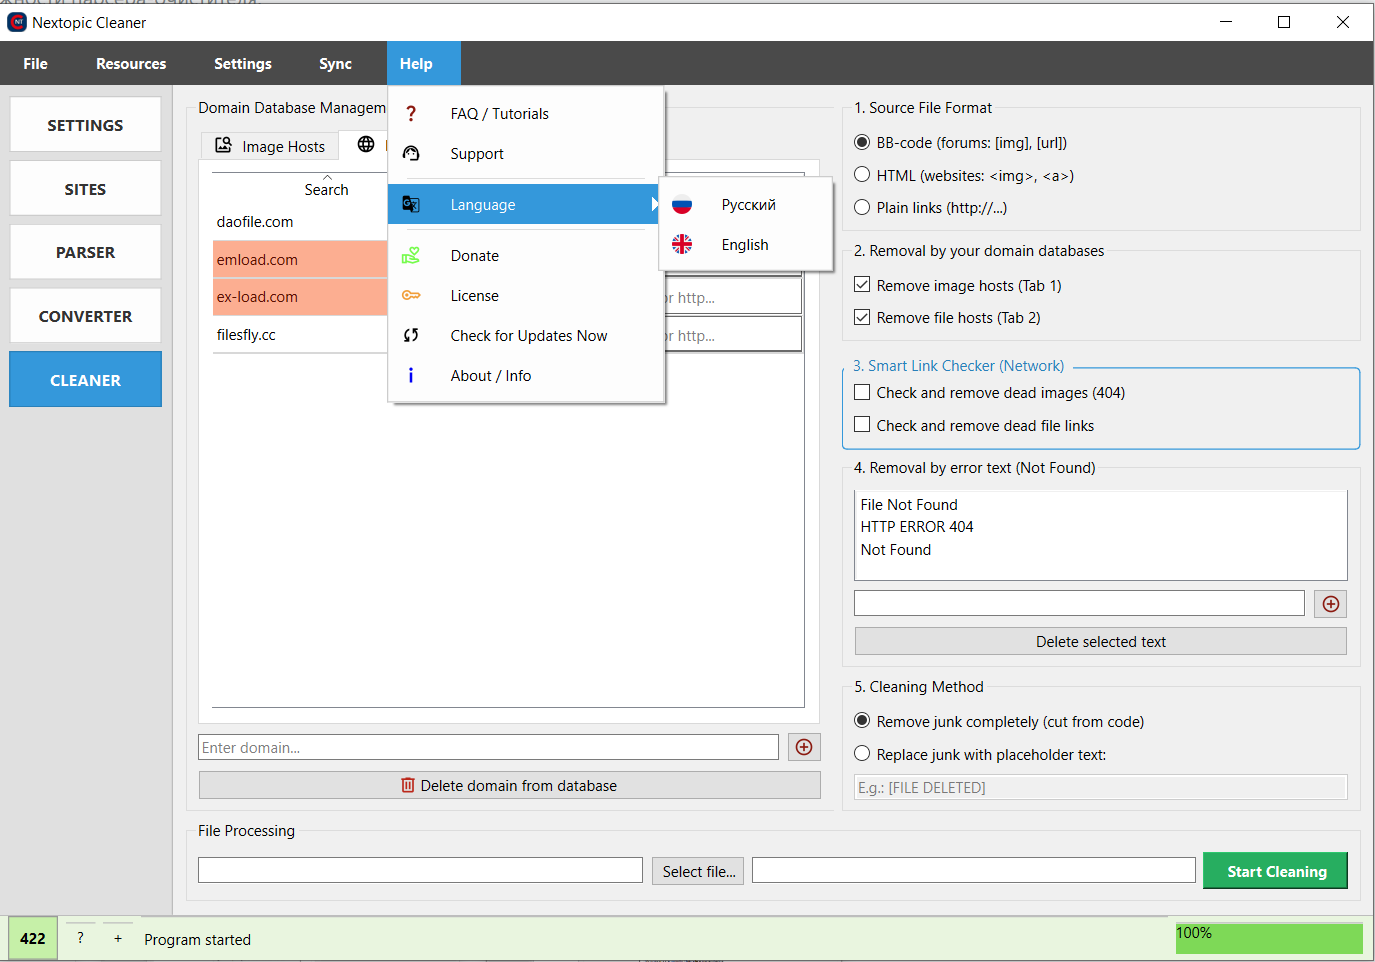Click the plus icon beside Enter domain field

[x=804, y=747]
